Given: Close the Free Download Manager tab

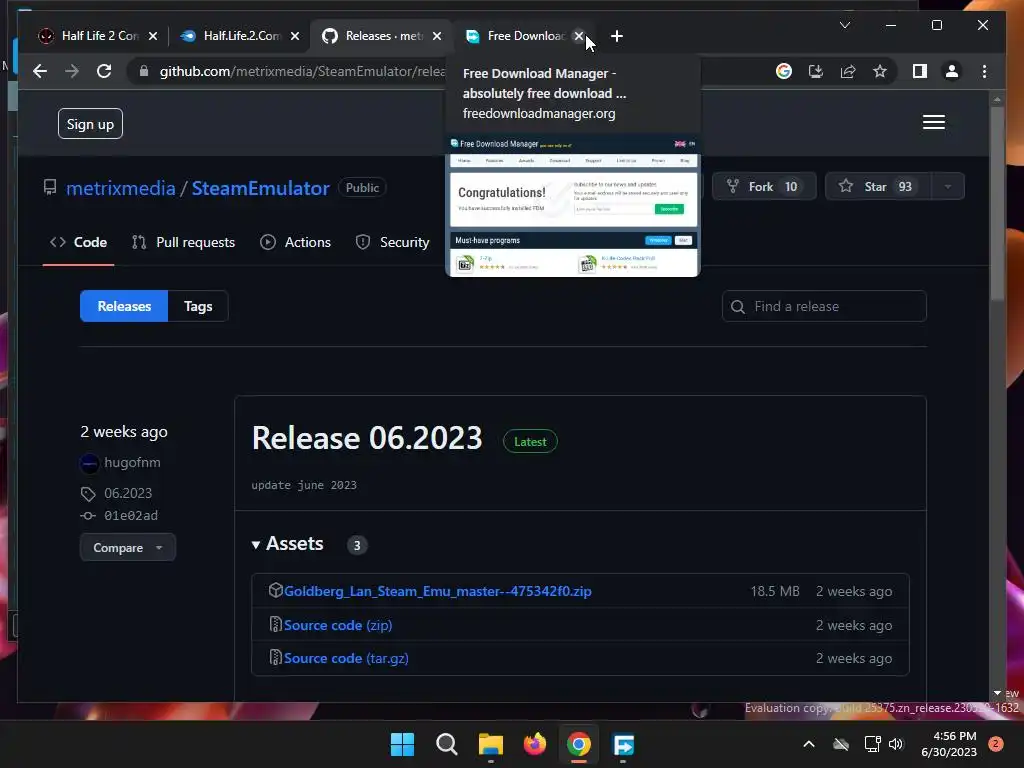Looking at the screenshot, I should [x=579, y=36].
